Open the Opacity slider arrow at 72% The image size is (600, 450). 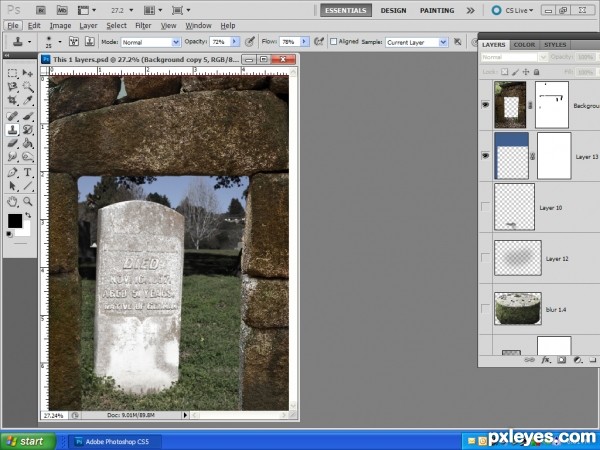(x=235, y=42)
